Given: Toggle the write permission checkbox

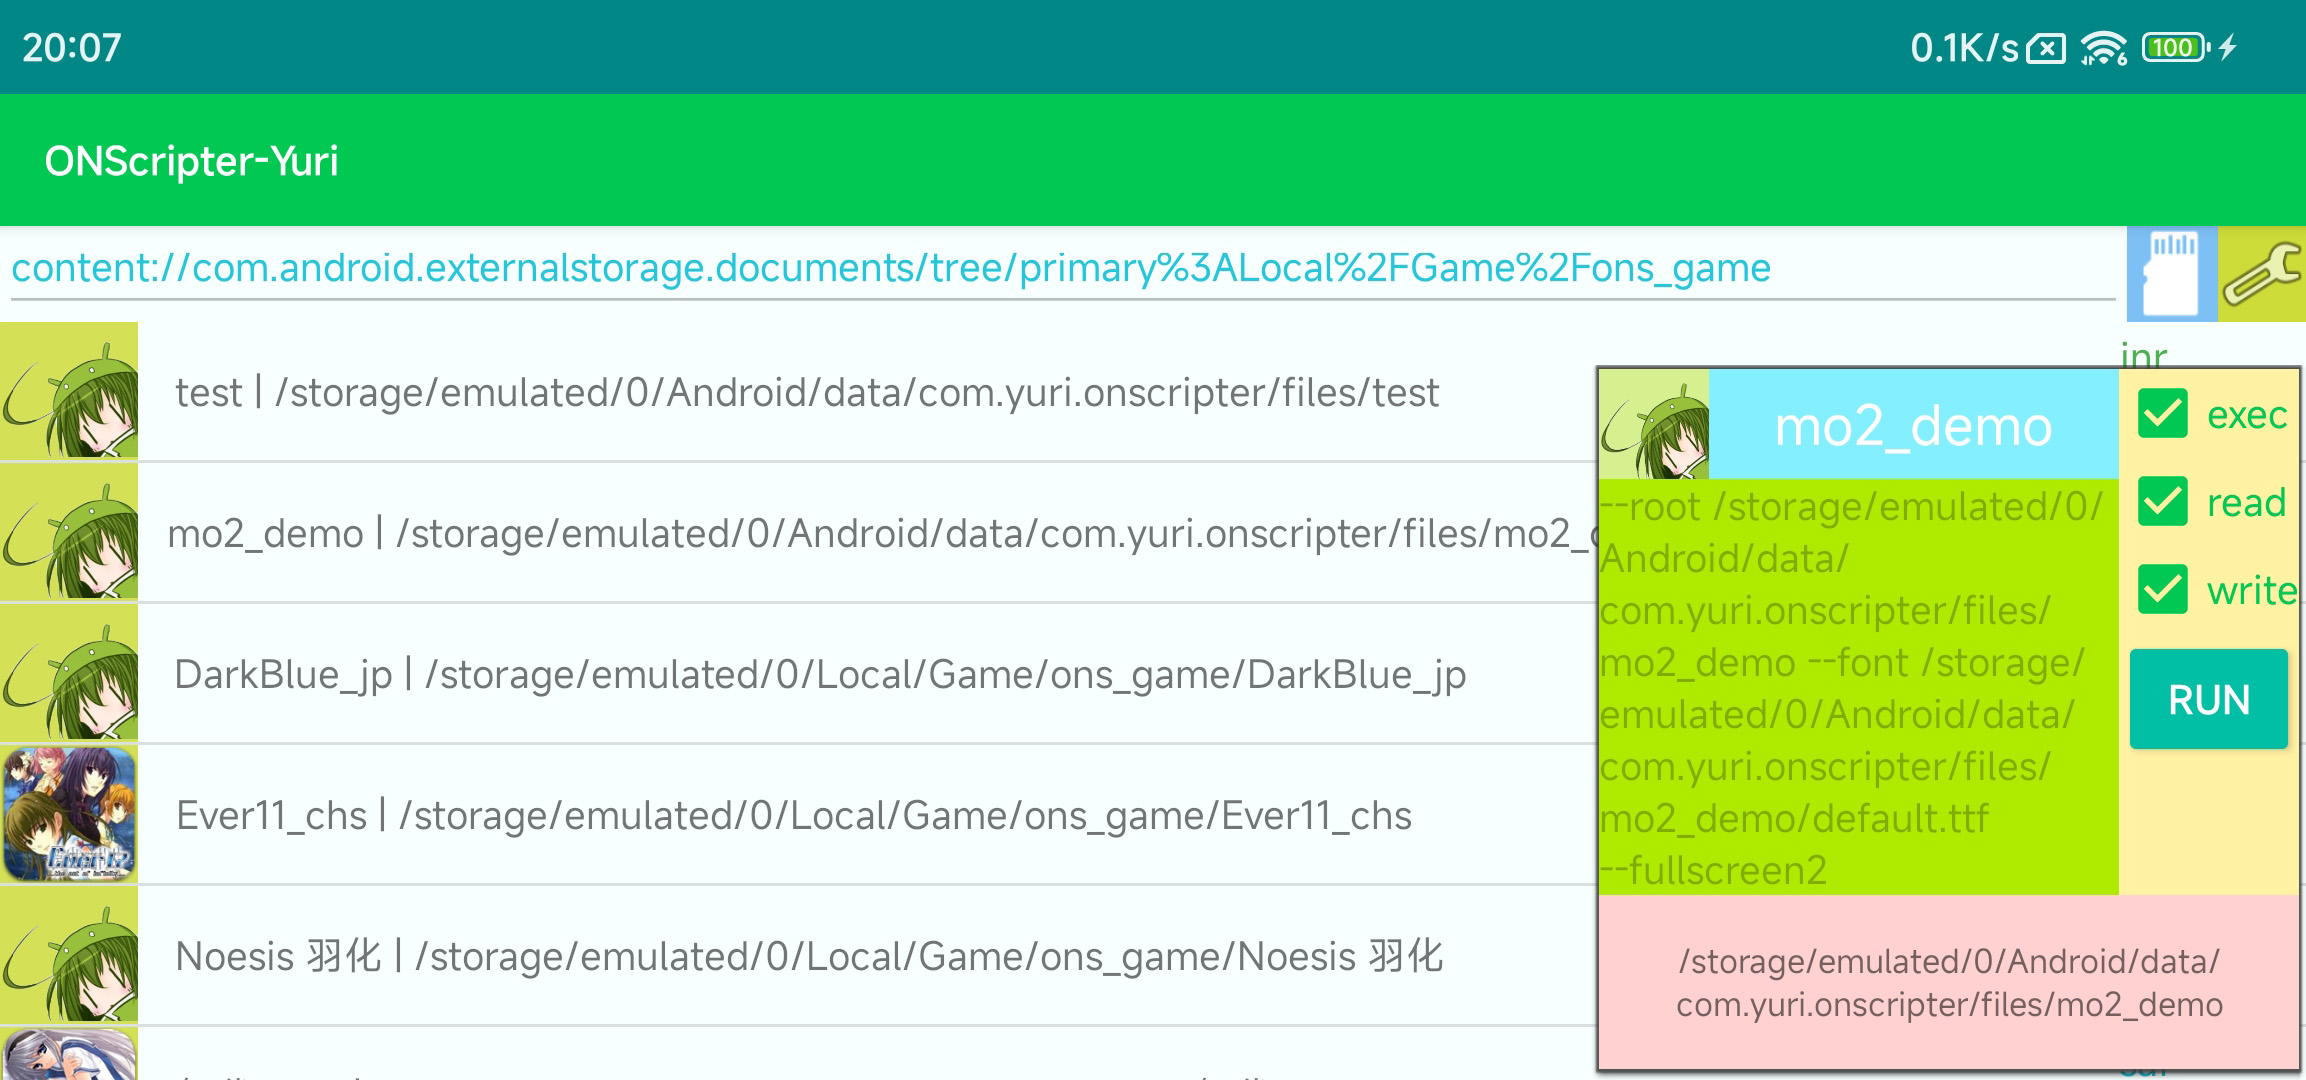Looking at the screenshot, I should click(2163, 590).
